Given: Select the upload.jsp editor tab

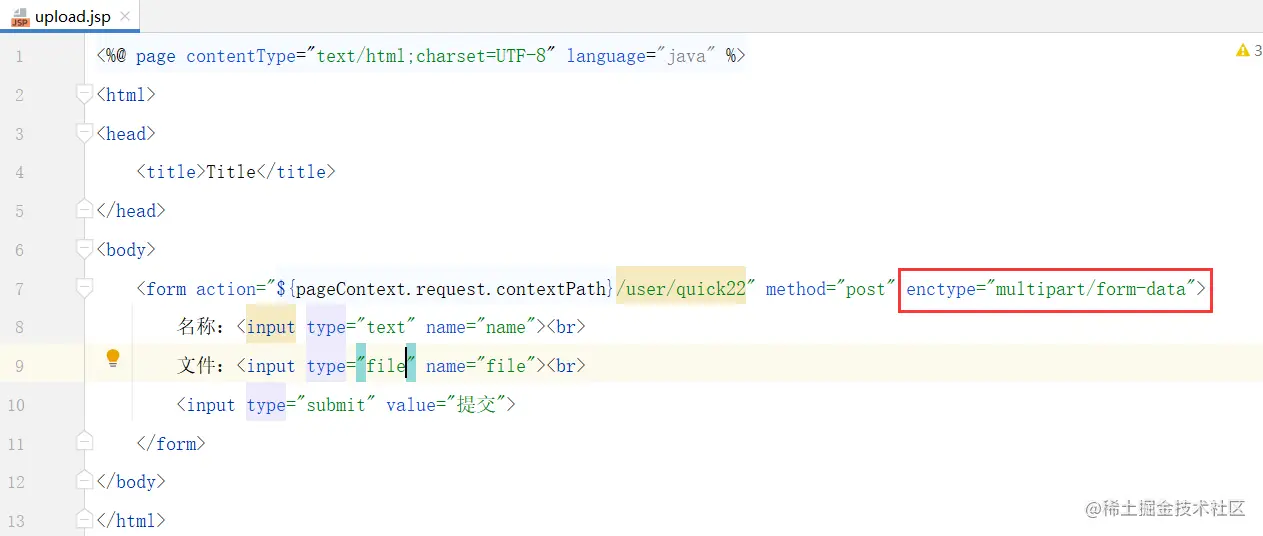Looking at the screenshot, I should [x=70, y=16].
